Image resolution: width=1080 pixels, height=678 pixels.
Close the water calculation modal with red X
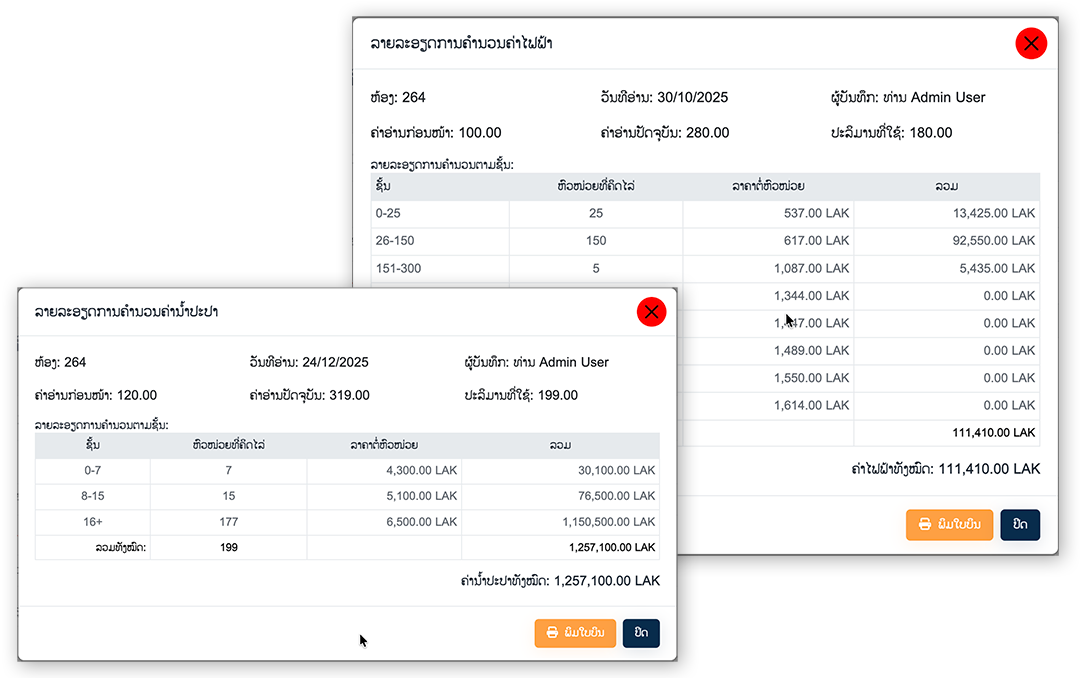click(x=651, y=312)
